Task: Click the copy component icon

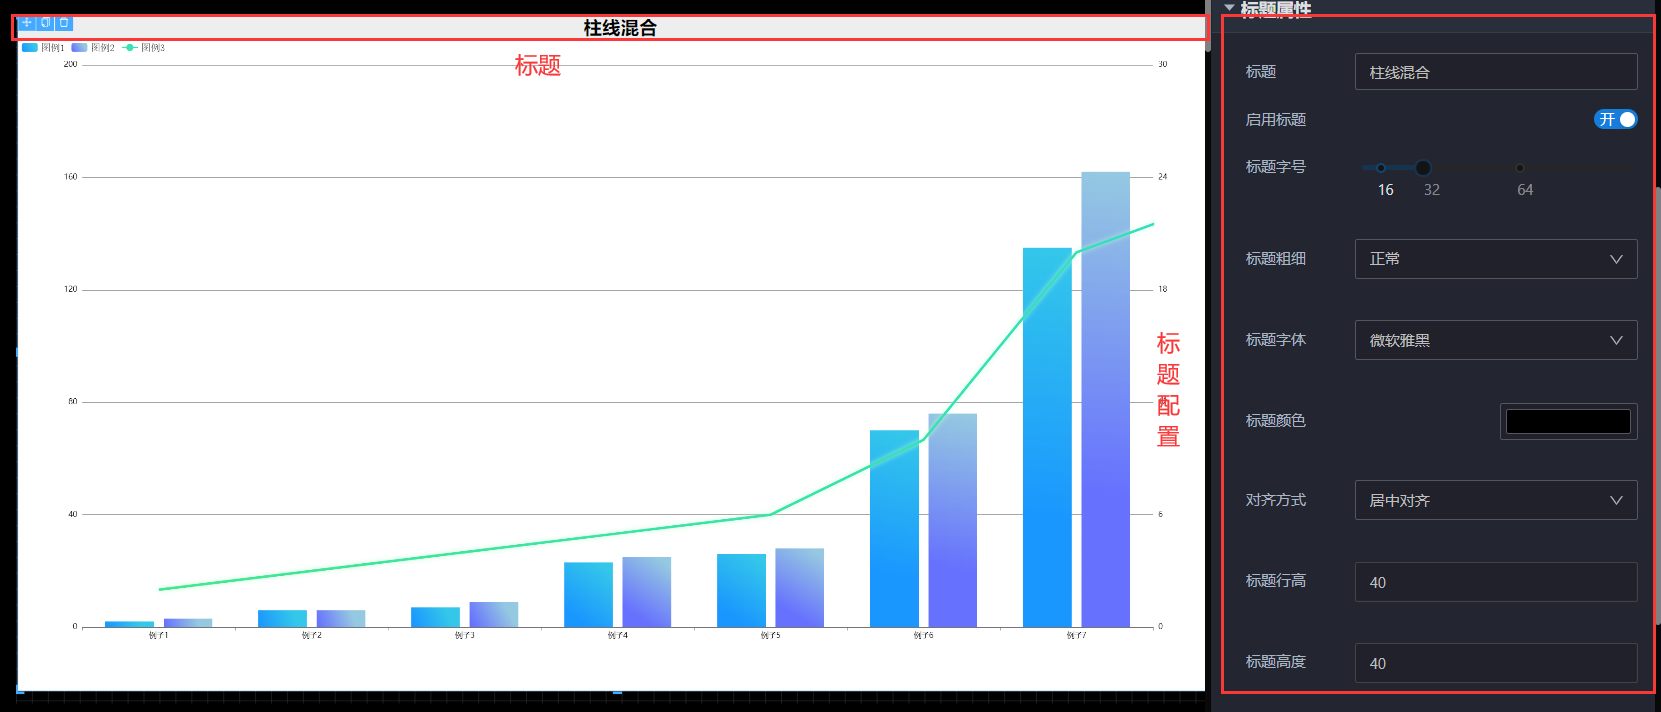Action: click(x=45, y=23)
